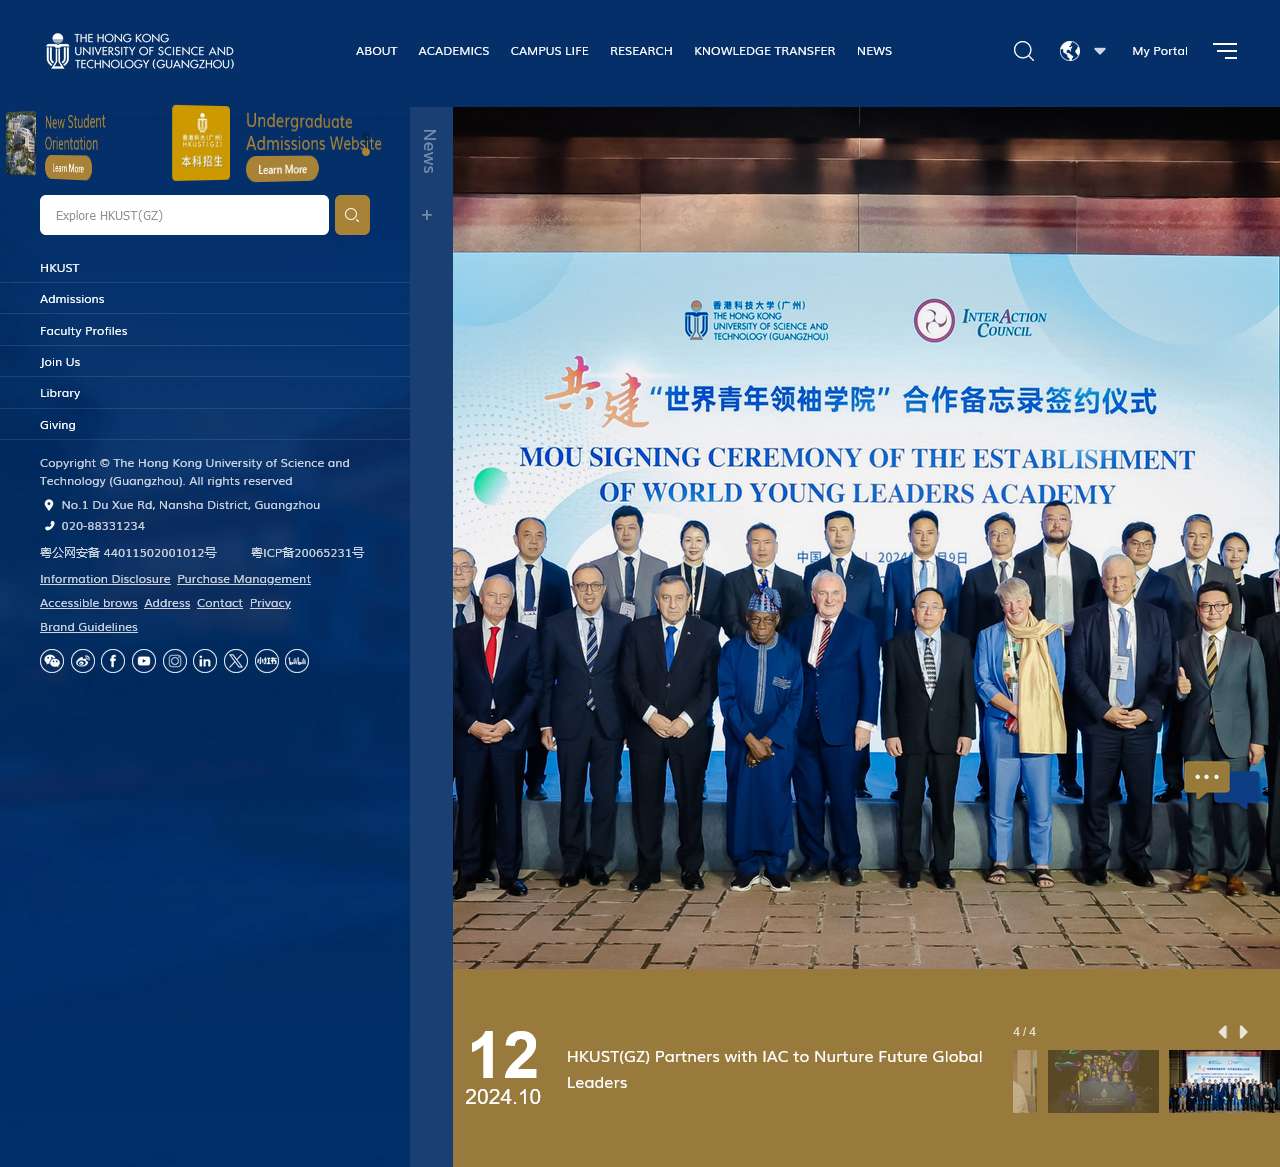Open the Contact footer link
1280x1167 pixels.
click(220, 603)
